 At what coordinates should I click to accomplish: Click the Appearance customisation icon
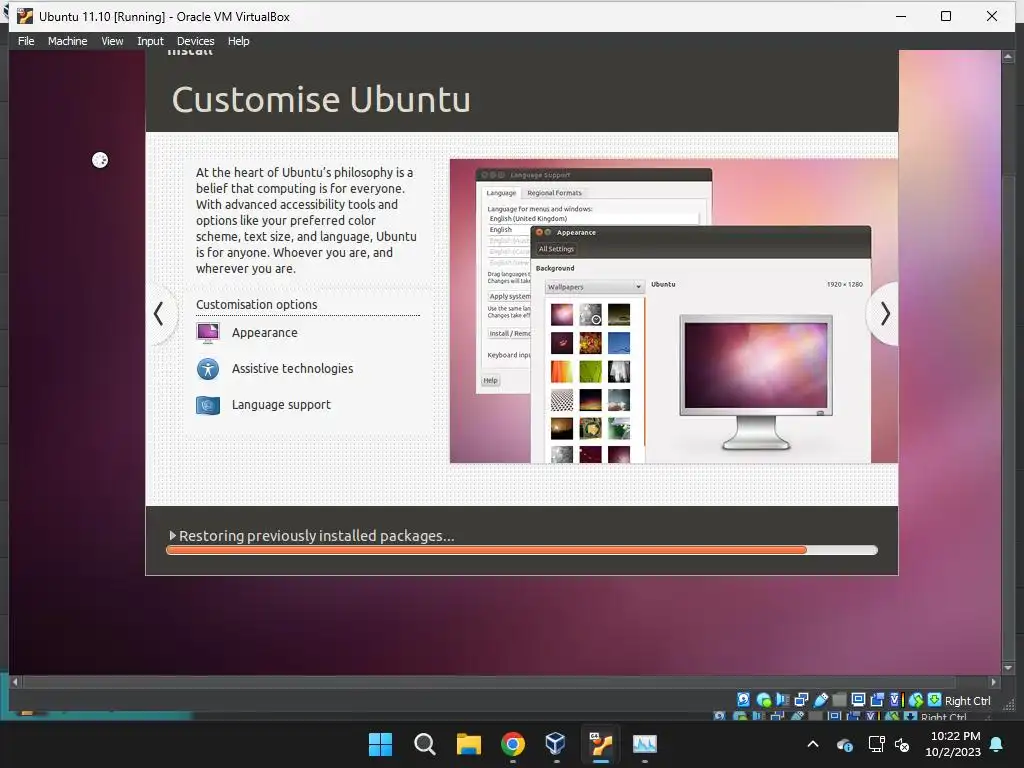click(x=208, y=333)
